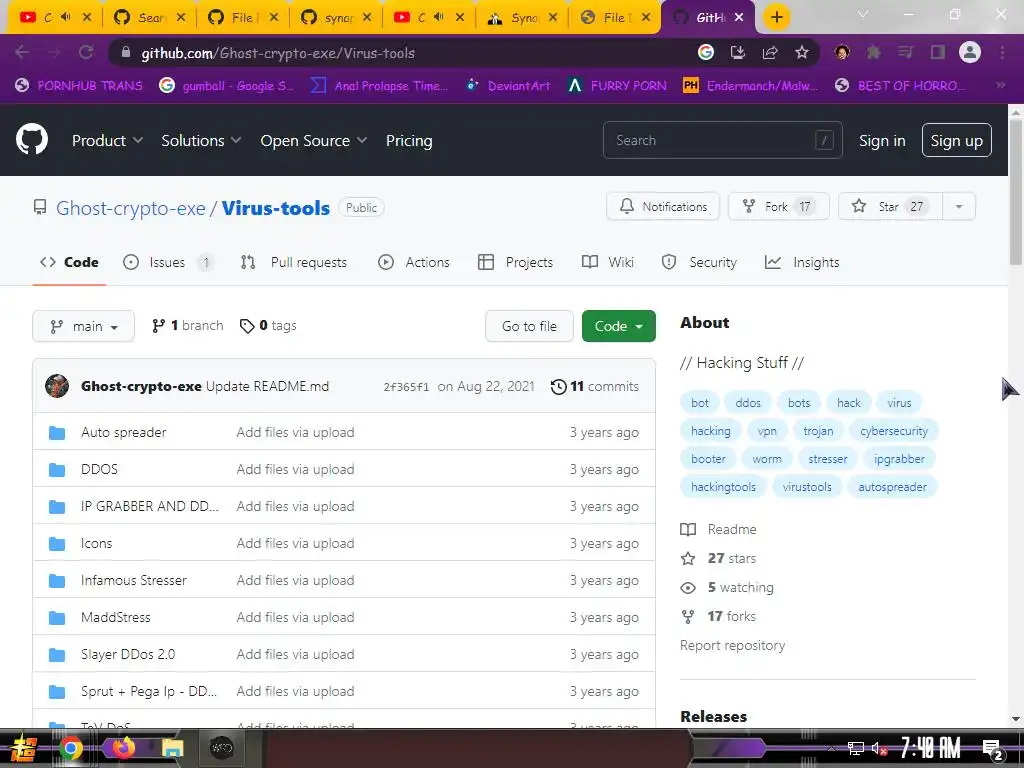The height and width of the screenshot is (768, 1024).
Task: Click the trojan topic tag
Action: click(x=818, y=431)
